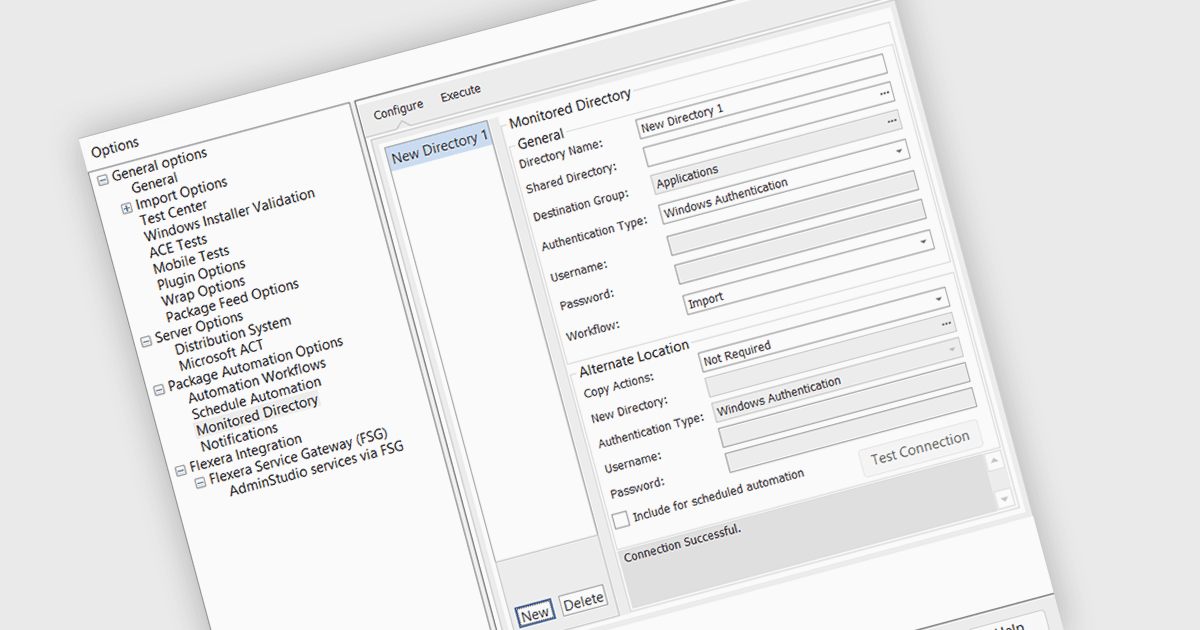The height and width of the screenshot is (630, 1200).
Task: Select Windows Installer Validation
Action: coord(229,214)
